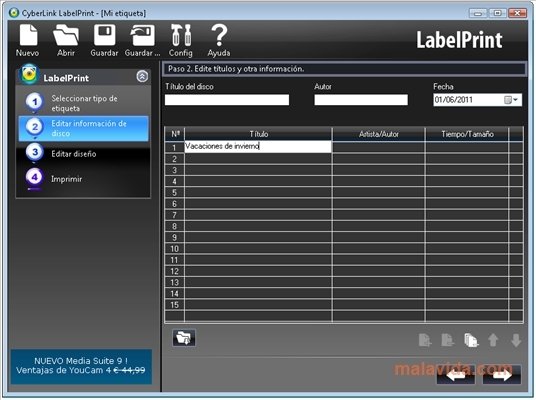Move track up with the up arrow
536x400 pixels.
[x=493, y=340]
